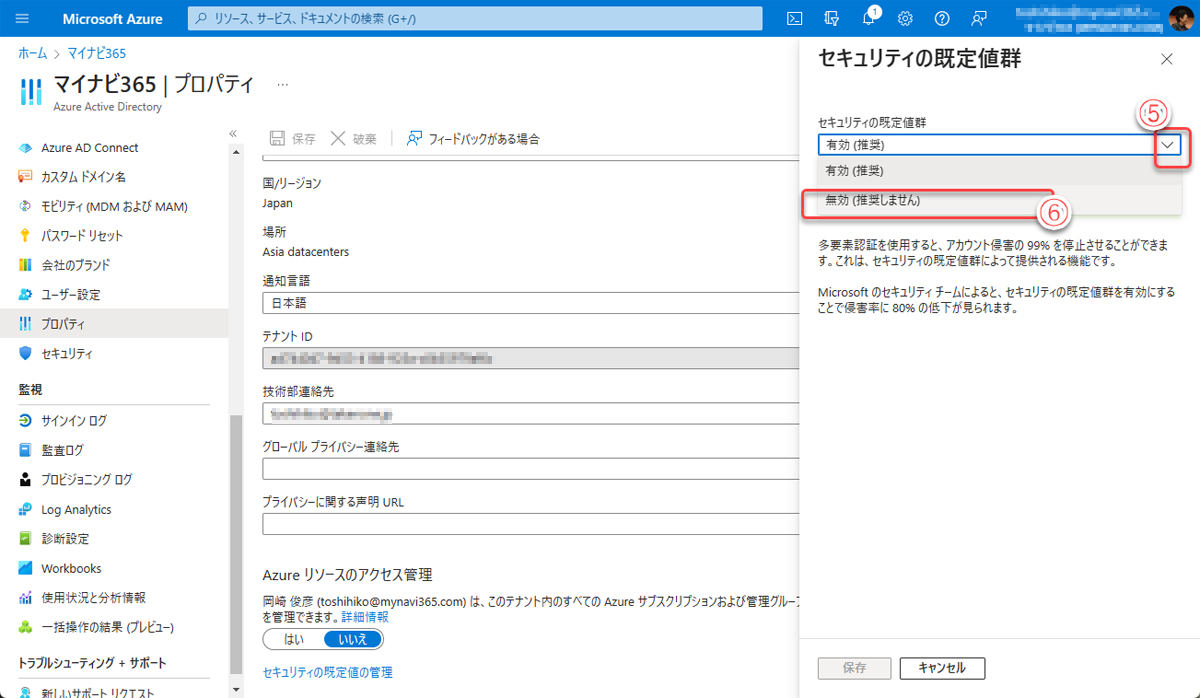Collapse the sidebar with the double chevron
The image size is (1200, 698).
233,133
